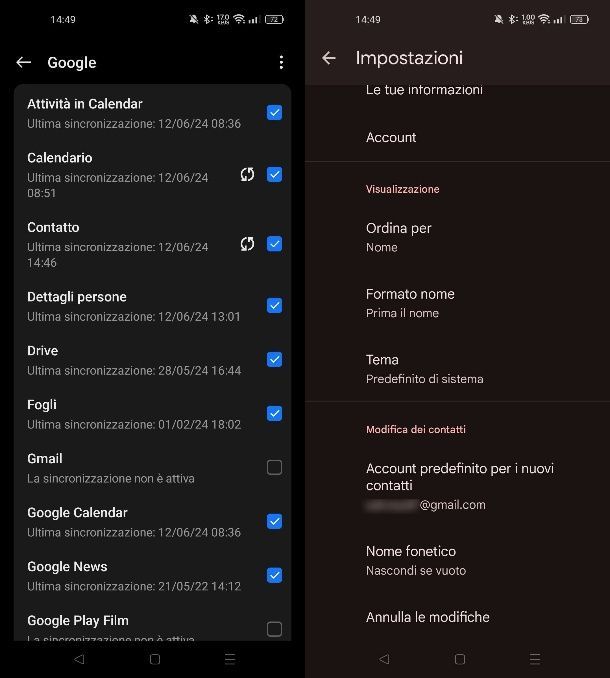
Task: Tap the Impostazioni title in the header
Action: [409, 58]
